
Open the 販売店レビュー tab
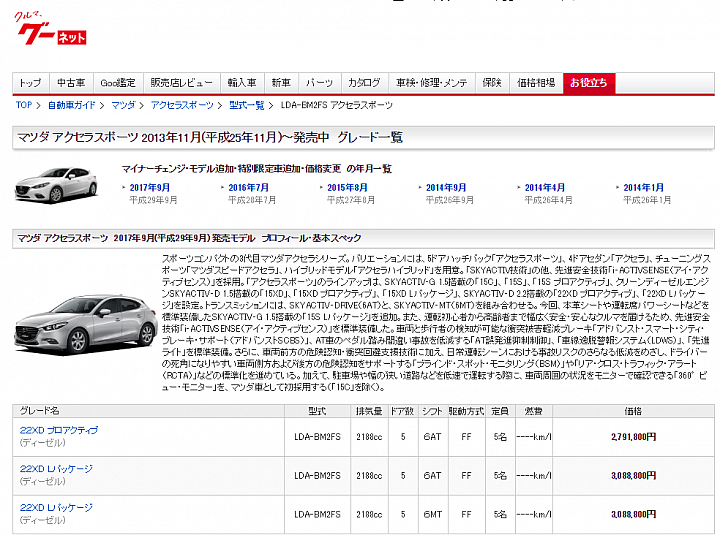coord(182,83)
